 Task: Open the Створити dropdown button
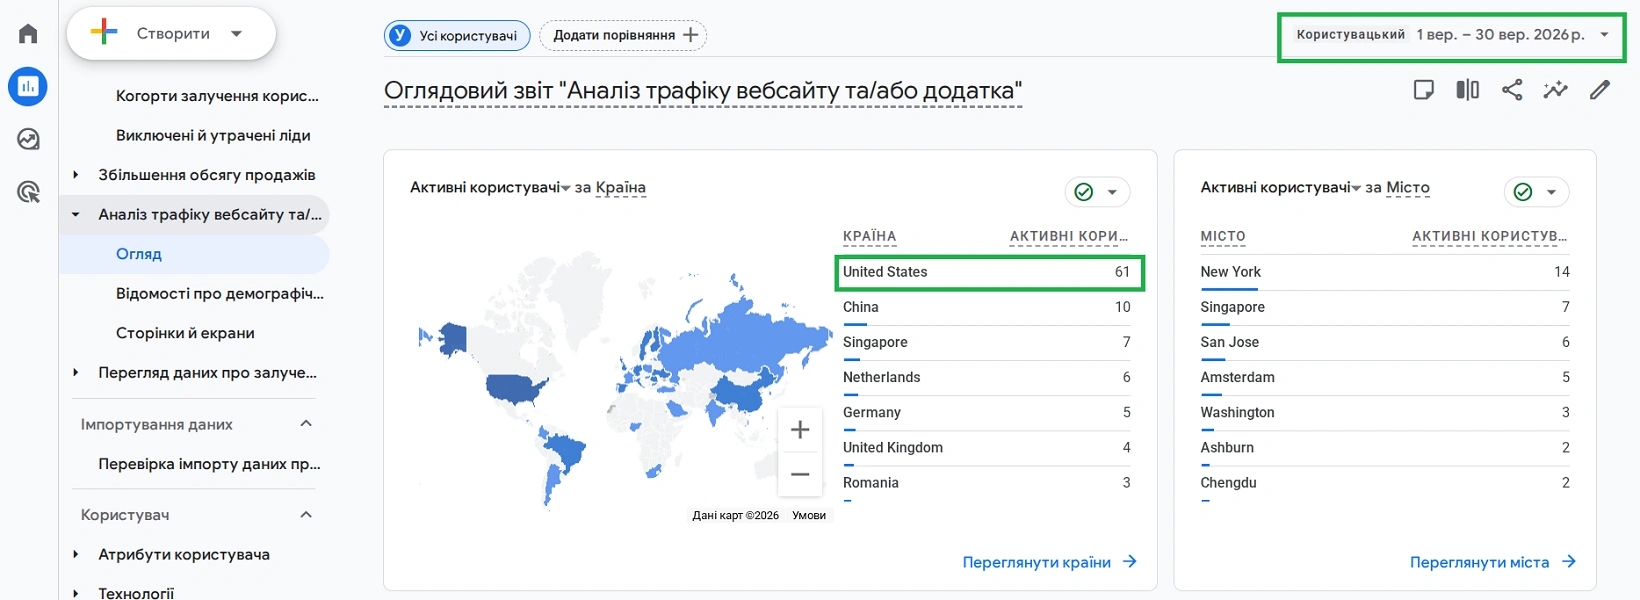pyautogui.click(x=171, y=33)
